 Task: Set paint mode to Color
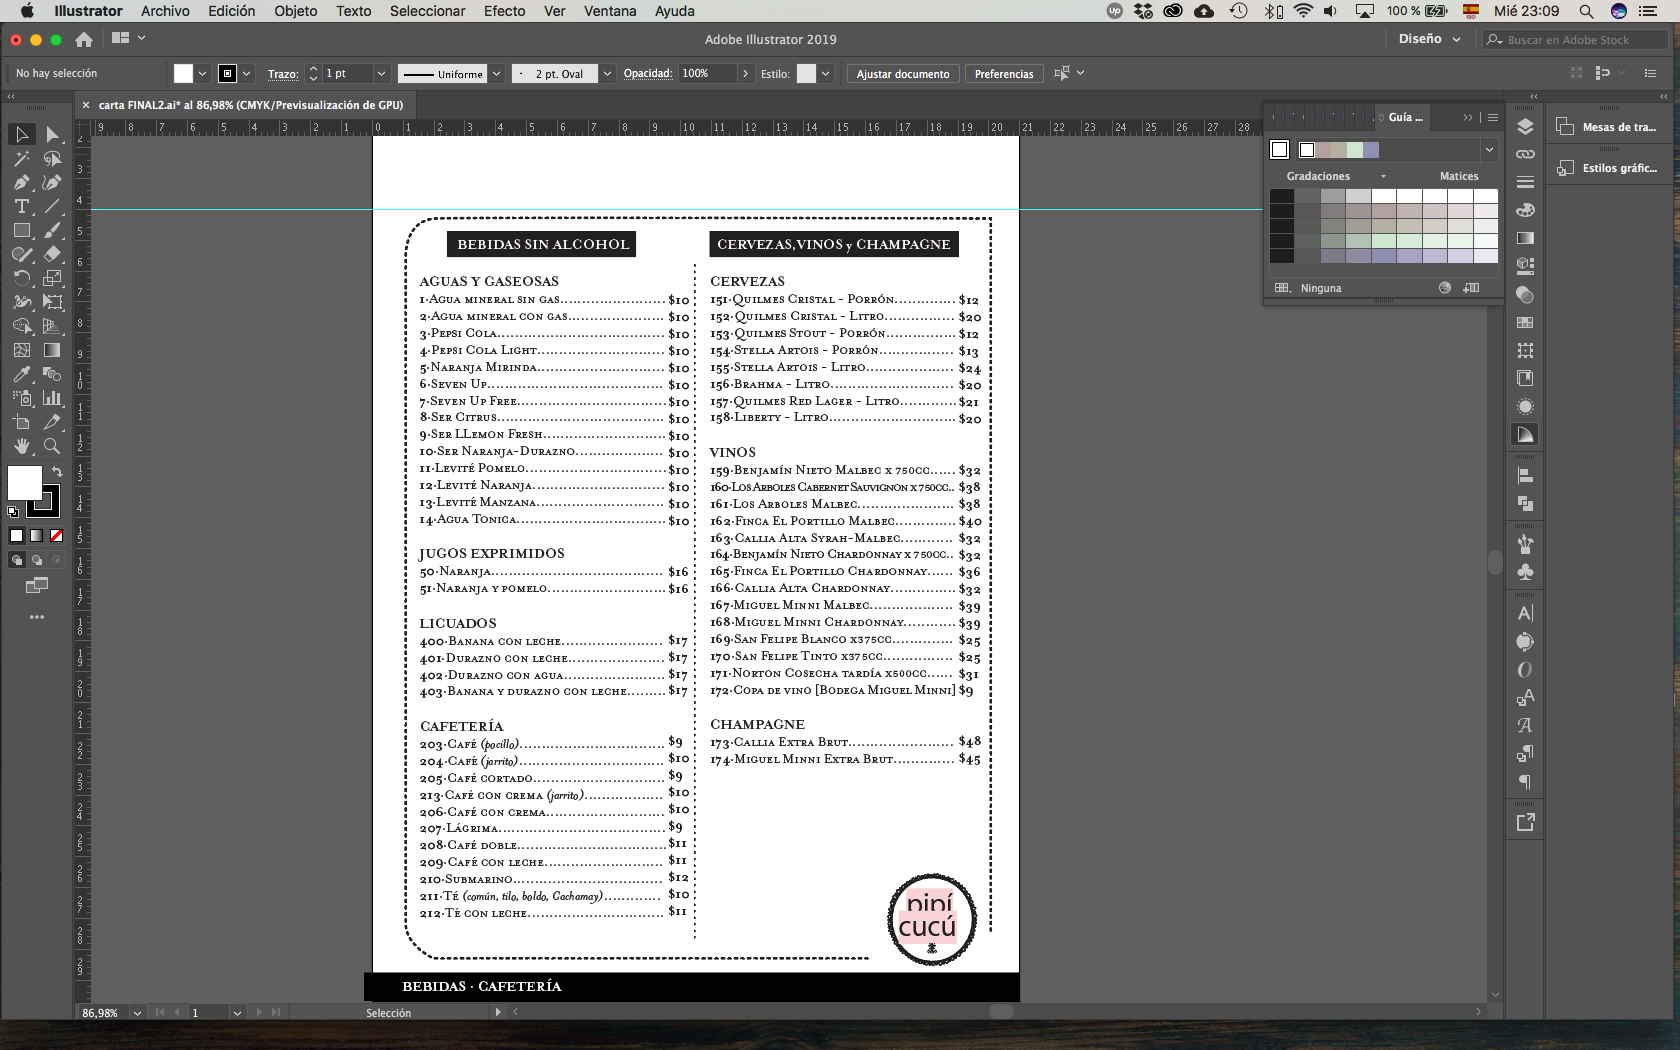16,536
